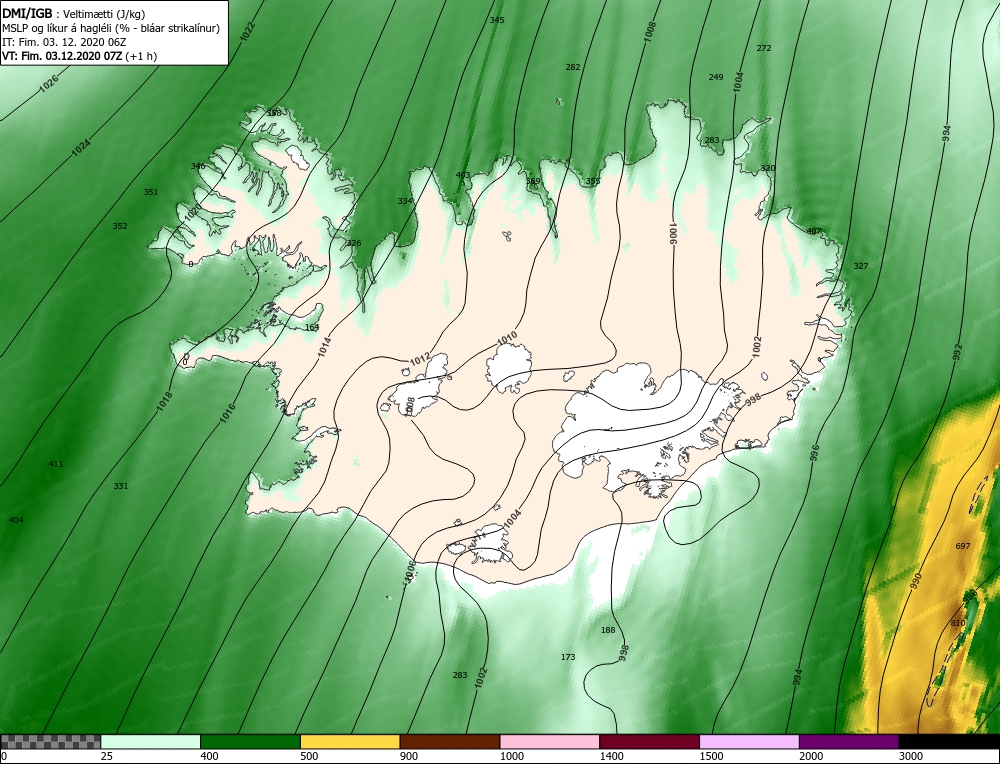Click the 1016 isobar label
This screenshot has height=764, width=1000.
[x=228, y=413]
